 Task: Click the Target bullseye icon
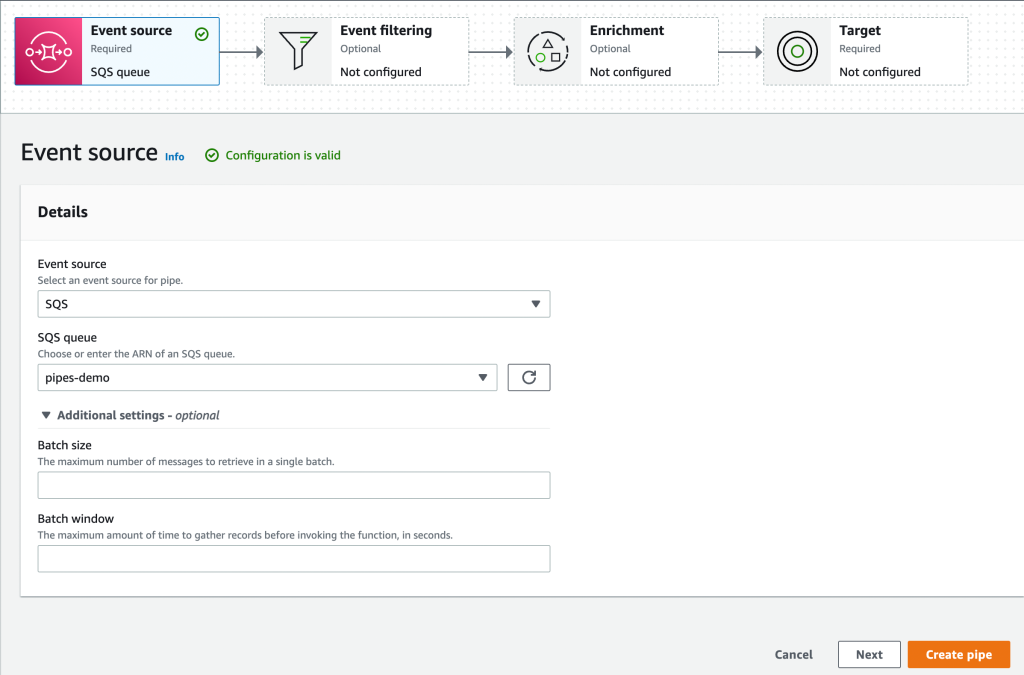coord(797,52)
